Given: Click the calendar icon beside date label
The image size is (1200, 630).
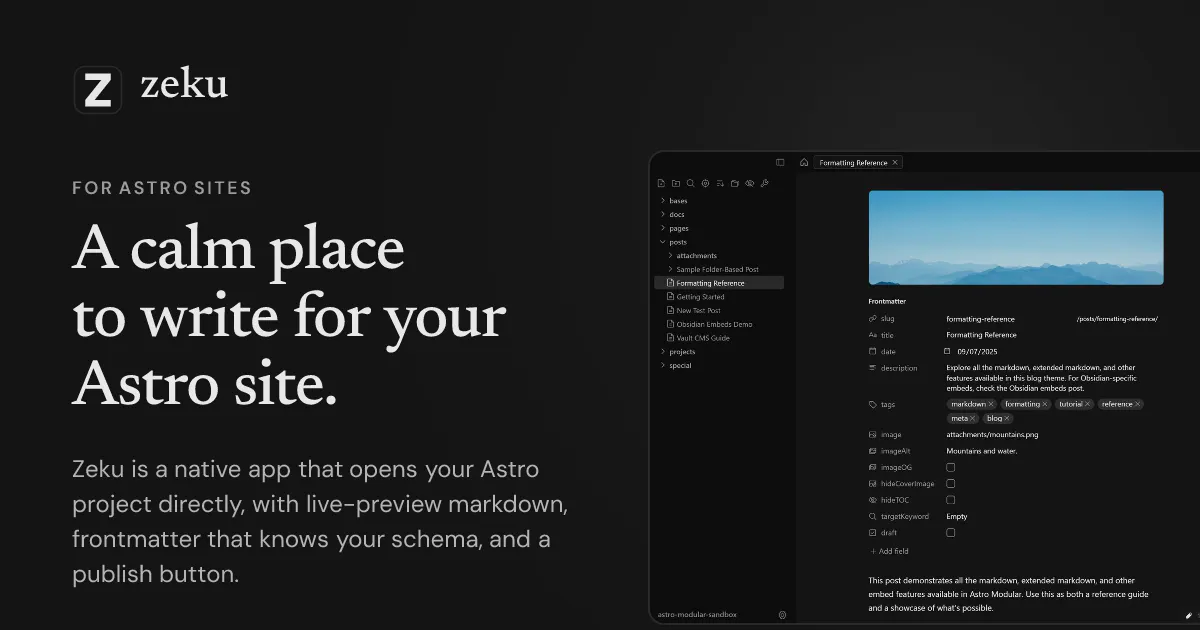Looking at the screenshot, I should pyautogui.click(x=873, y=352).
